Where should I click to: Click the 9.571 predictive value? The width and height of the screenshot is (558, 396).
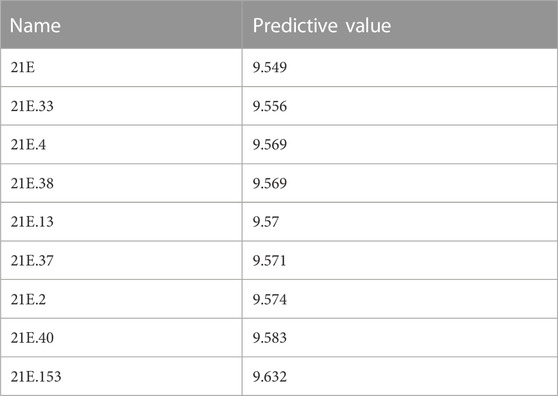click(269, 260)
